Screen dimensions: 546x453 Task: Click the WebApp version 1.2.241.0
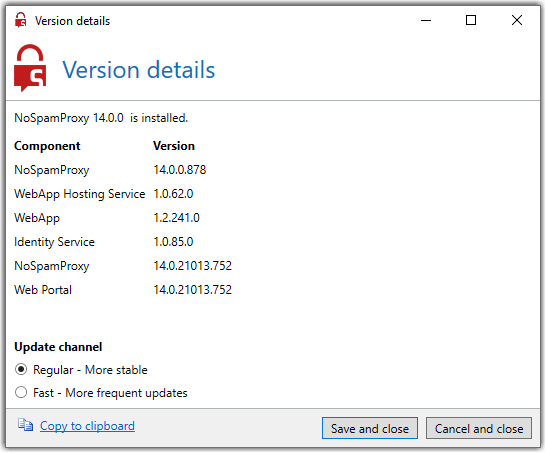(x=177, y=218)
